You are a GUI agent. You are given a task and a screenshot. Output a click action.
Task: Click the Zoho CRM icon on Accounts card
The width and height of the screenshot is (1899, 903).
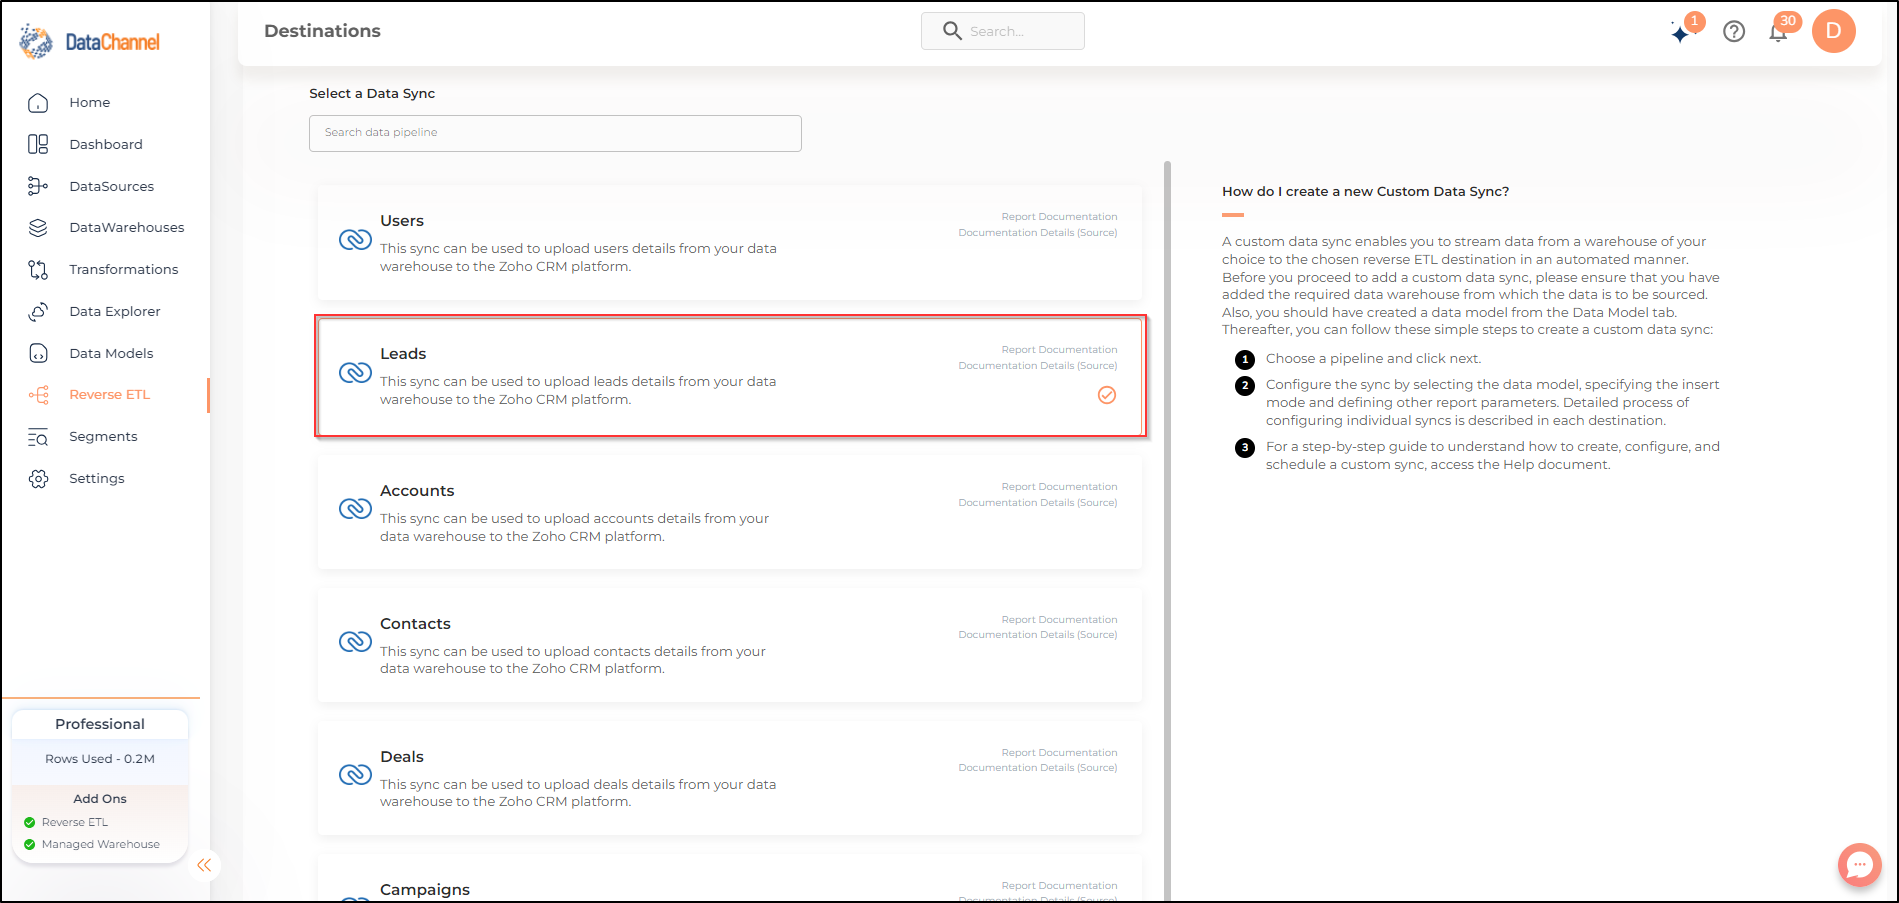(355, 509)
